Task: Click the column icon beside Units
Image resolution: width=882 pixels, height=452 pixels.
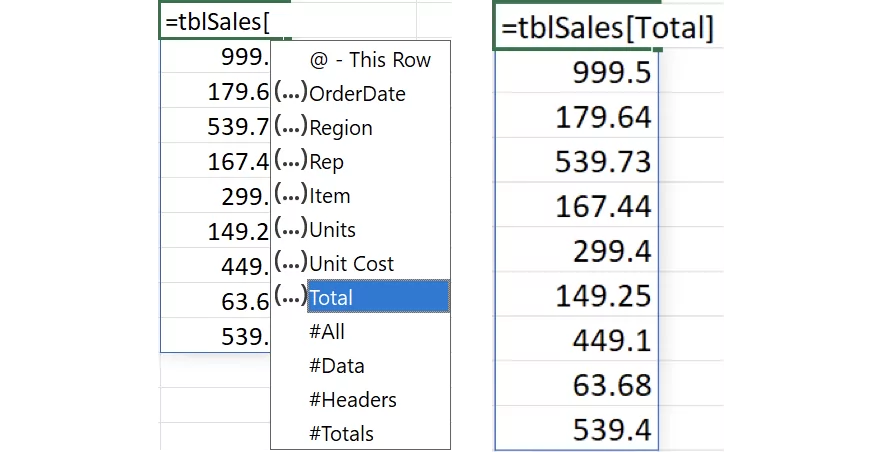Action: click(290, 230)
